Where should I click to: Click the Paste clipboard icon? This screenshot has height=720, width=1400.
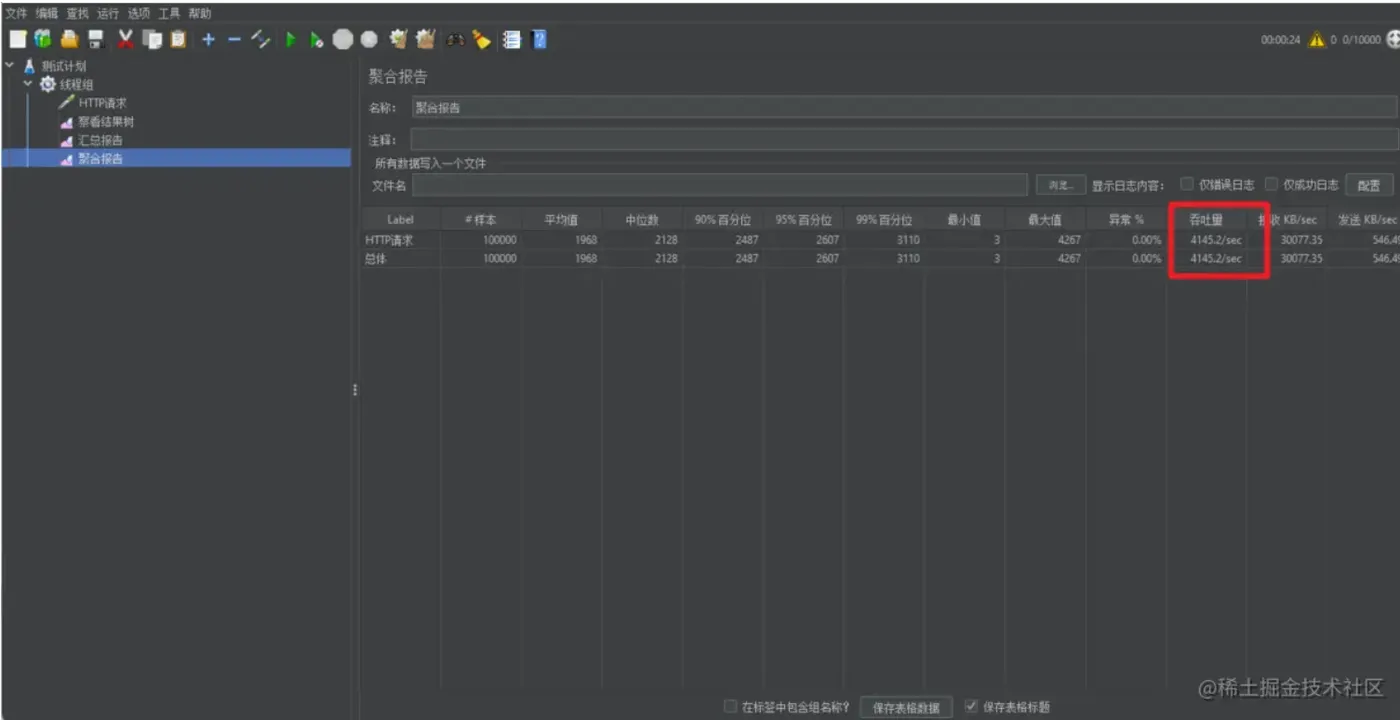(x=178, y=39)
